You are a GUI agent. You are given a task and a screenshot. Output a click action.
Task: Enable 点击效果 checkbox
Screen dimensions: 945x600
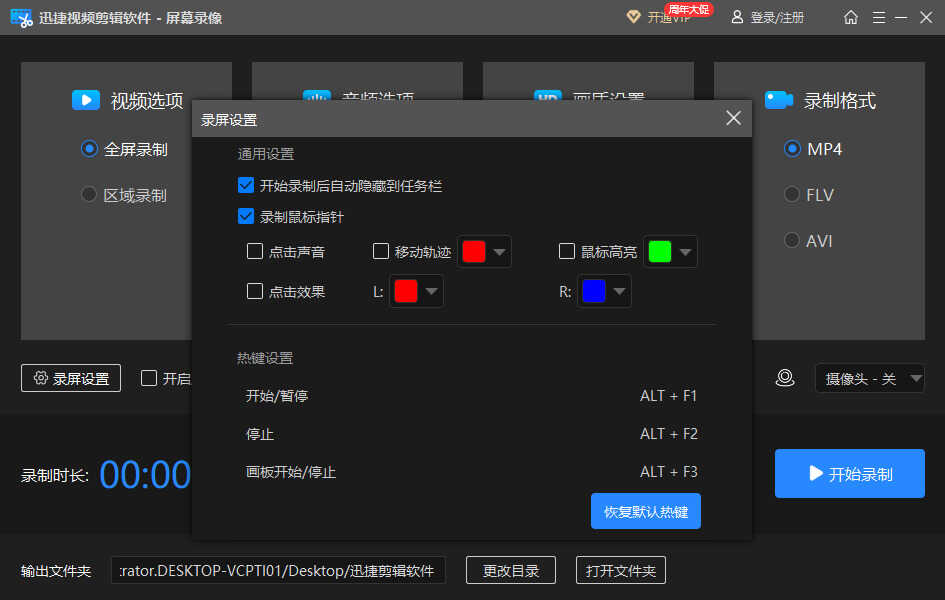[x=255, y=292]
